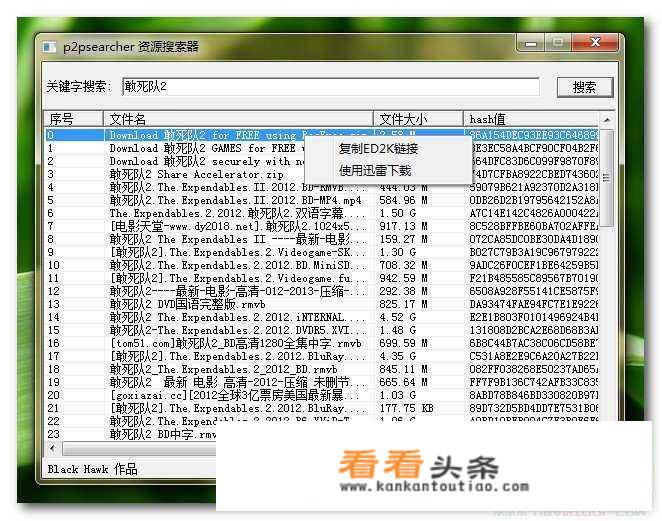662x521 pixels.
Task: Choose 使用迅雷下载 from context menu
Action: (x=375, y=170)
